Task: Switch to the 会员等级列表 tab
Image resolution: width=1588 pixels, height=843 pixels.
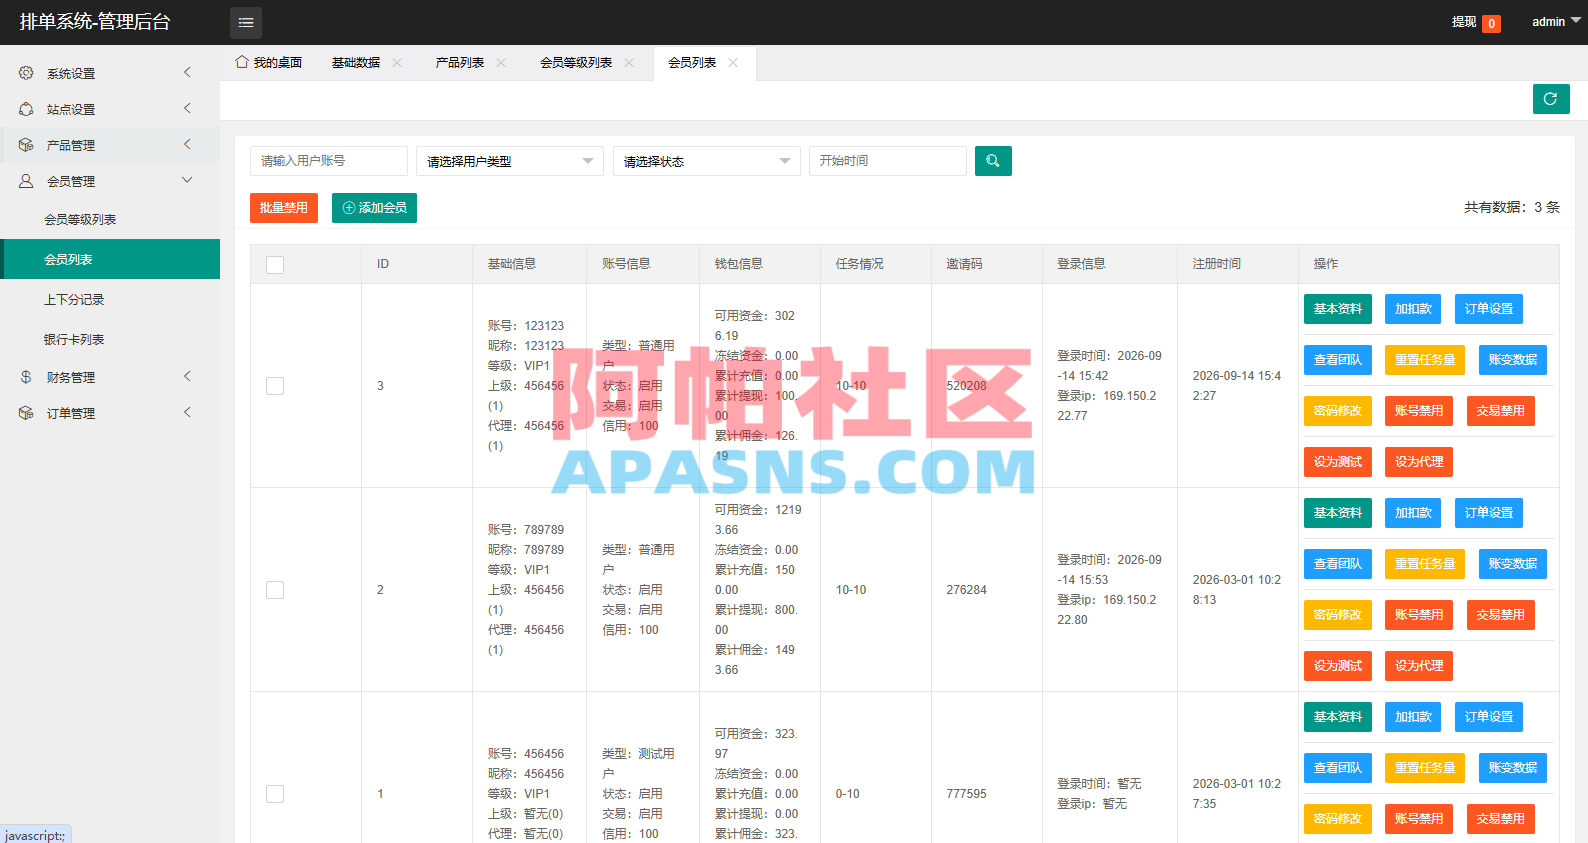Action: point(576,62)
